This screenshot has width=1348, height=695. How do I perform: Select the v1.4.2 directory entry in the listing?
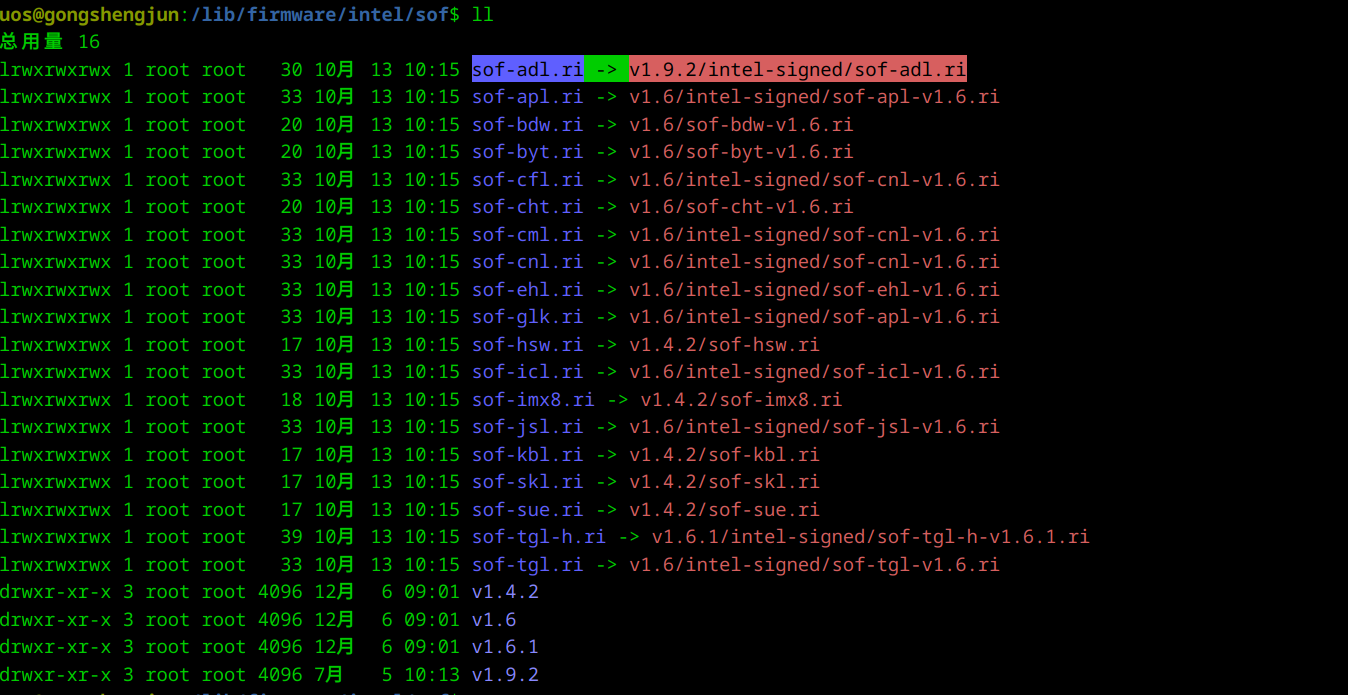[x=505, y=592]
